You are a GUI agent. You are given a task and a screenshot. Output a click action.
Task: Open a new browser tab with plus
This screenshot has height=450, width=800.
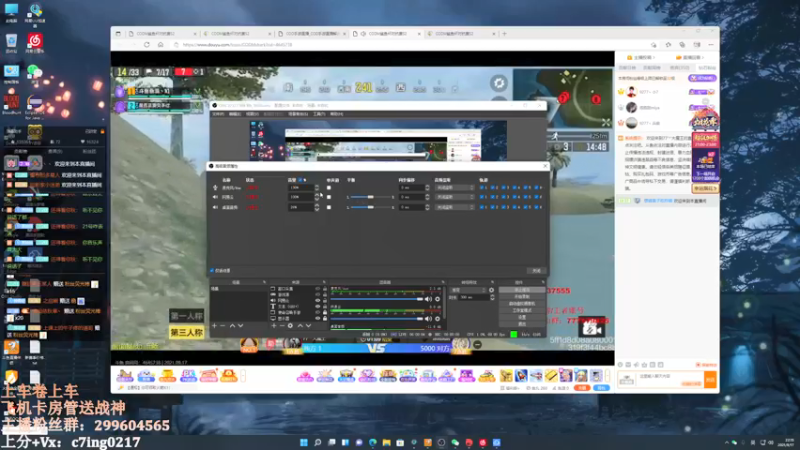tap(505, 34)
